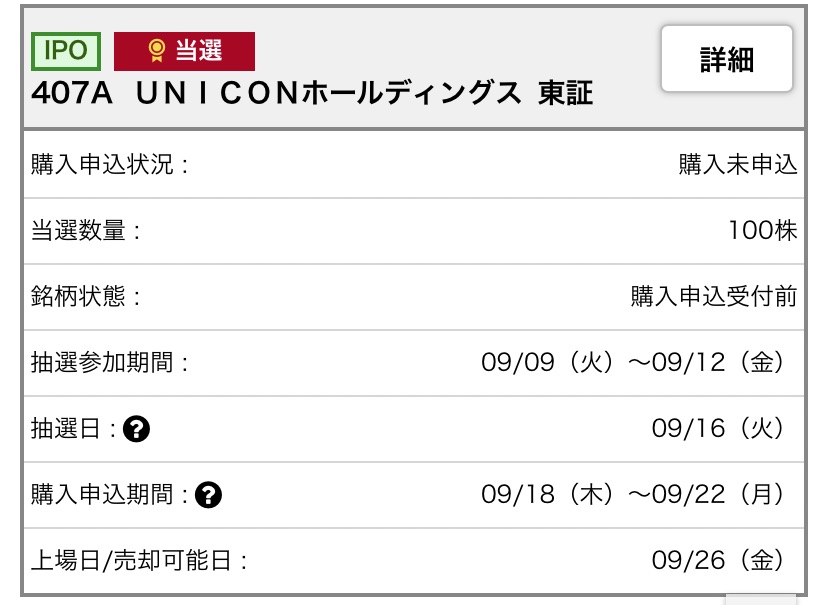The width and height of the screenshot is (828, 605).
Task: Click the help icon beside 抽選日
Action: pyautogui.click(x=136, y=429)
